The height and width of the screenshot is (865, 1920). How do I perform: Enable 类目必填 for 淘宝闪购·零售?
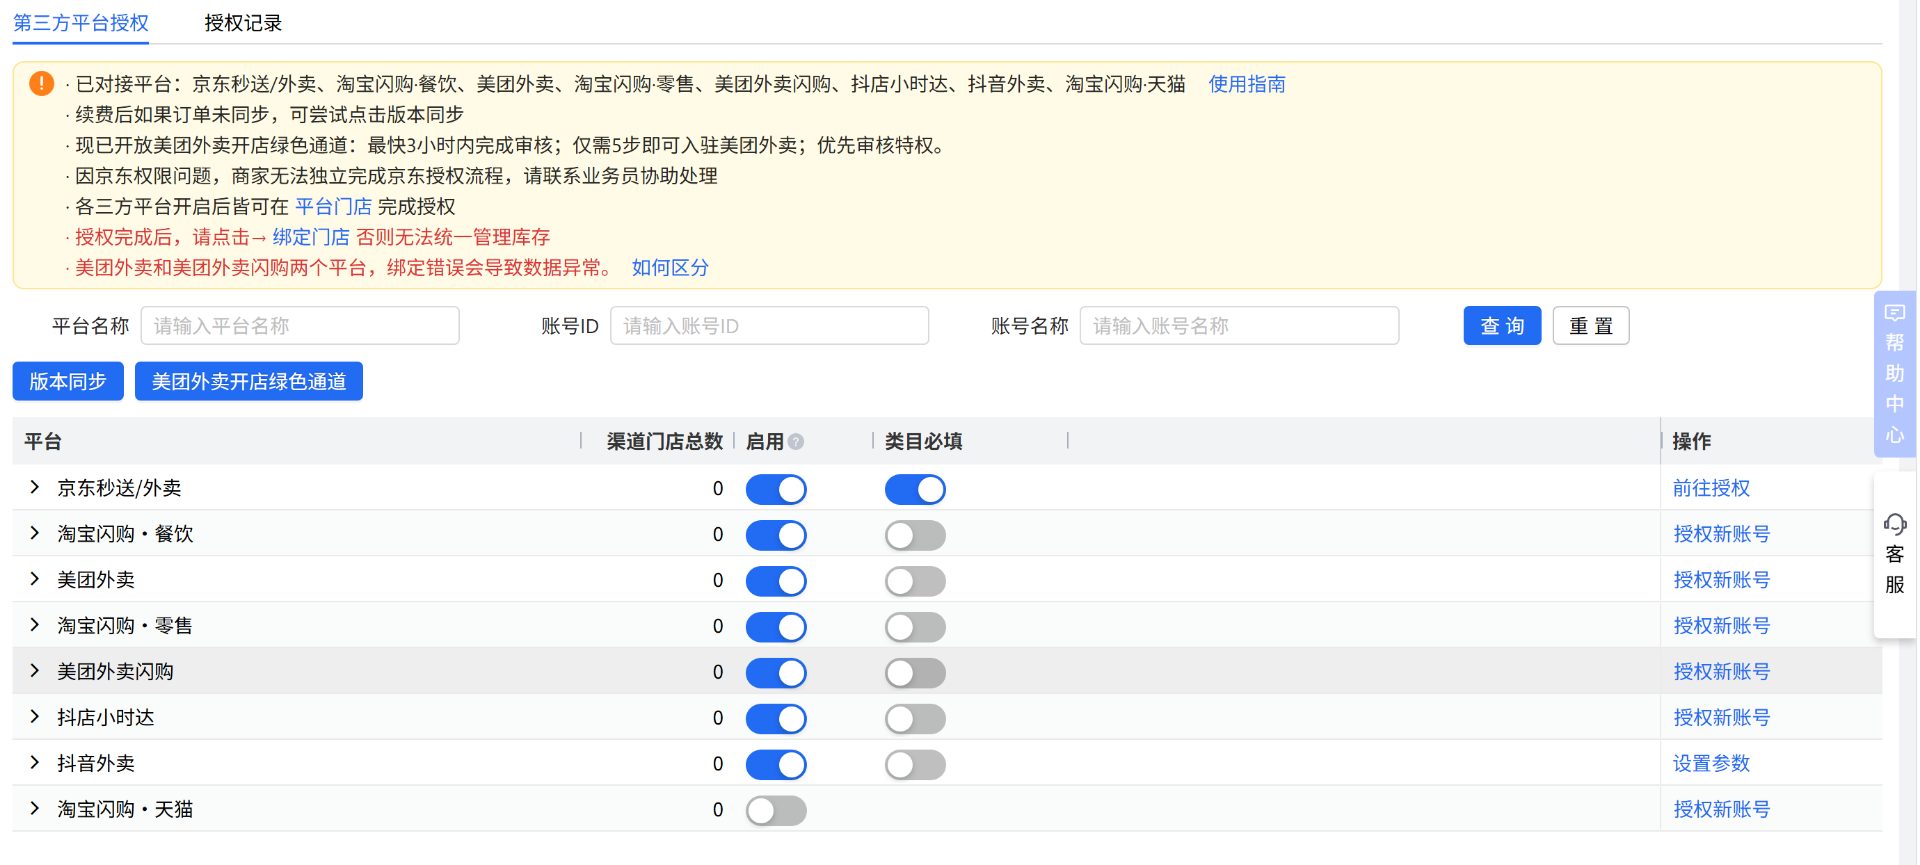click(x=915, y=627)
